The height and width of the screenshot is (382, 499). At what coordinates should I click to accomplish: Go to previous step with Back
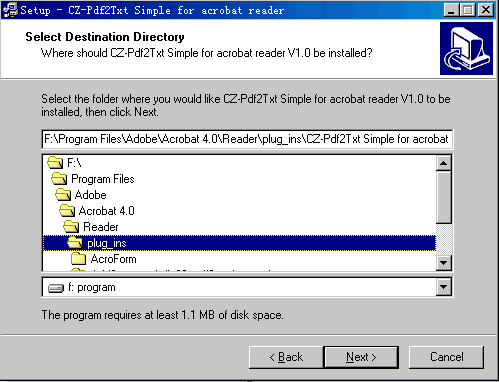[x=286, y=357]
